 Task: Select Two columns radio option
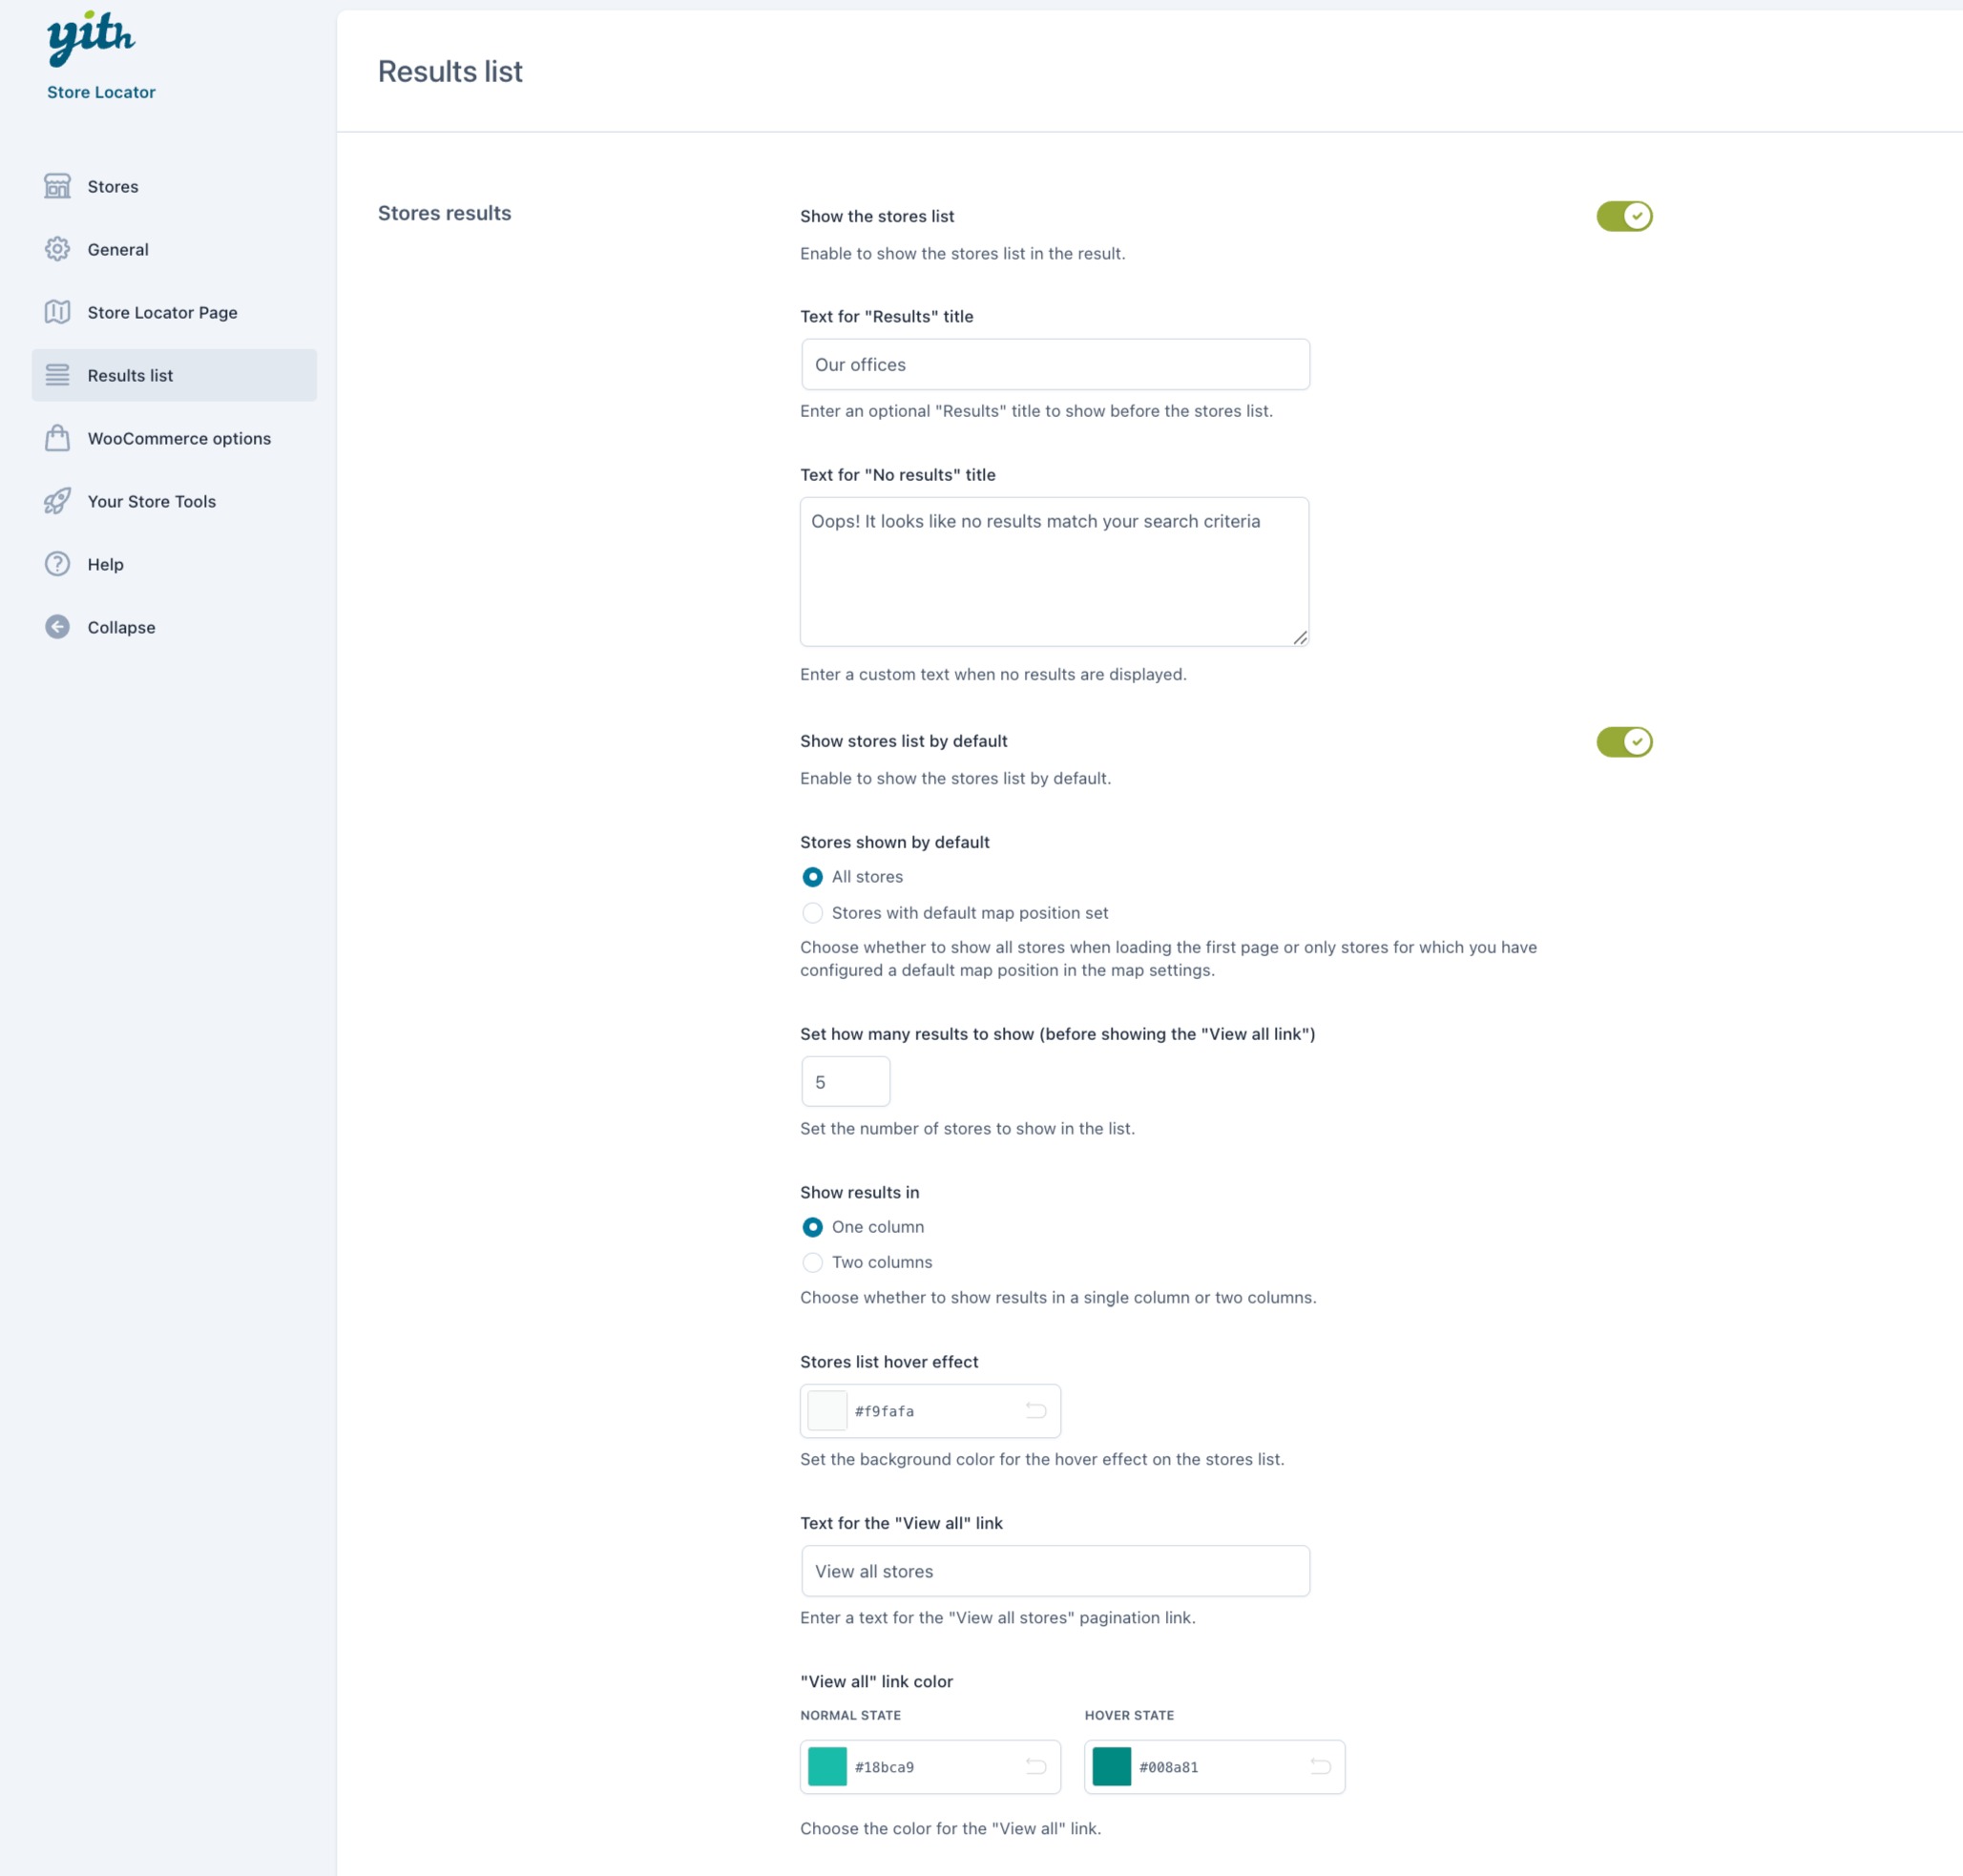(812, 1262)
